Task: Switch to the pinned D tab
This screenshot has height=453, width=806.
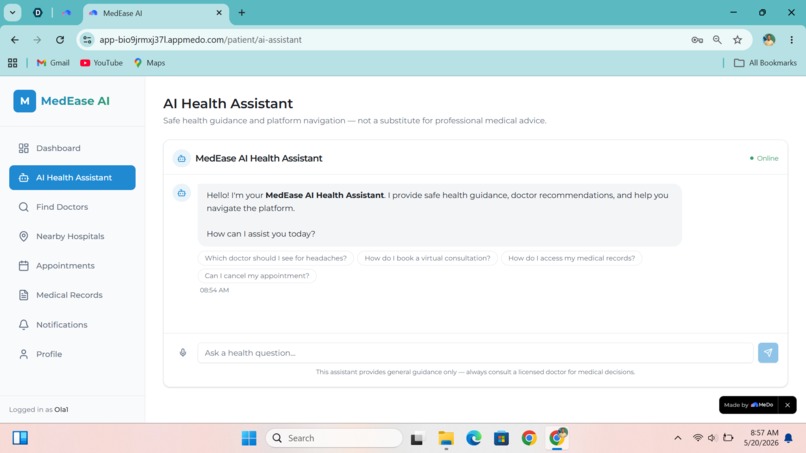Action: click(38, 13)
